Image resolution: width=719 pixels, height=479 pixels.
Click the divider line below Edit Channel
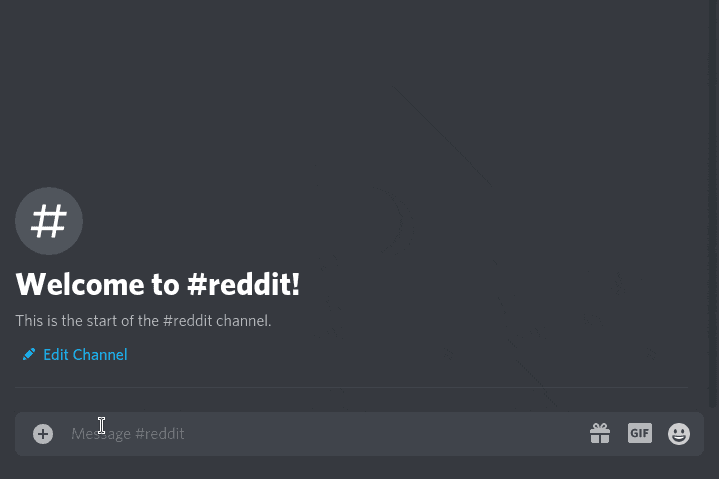(351, 387)
